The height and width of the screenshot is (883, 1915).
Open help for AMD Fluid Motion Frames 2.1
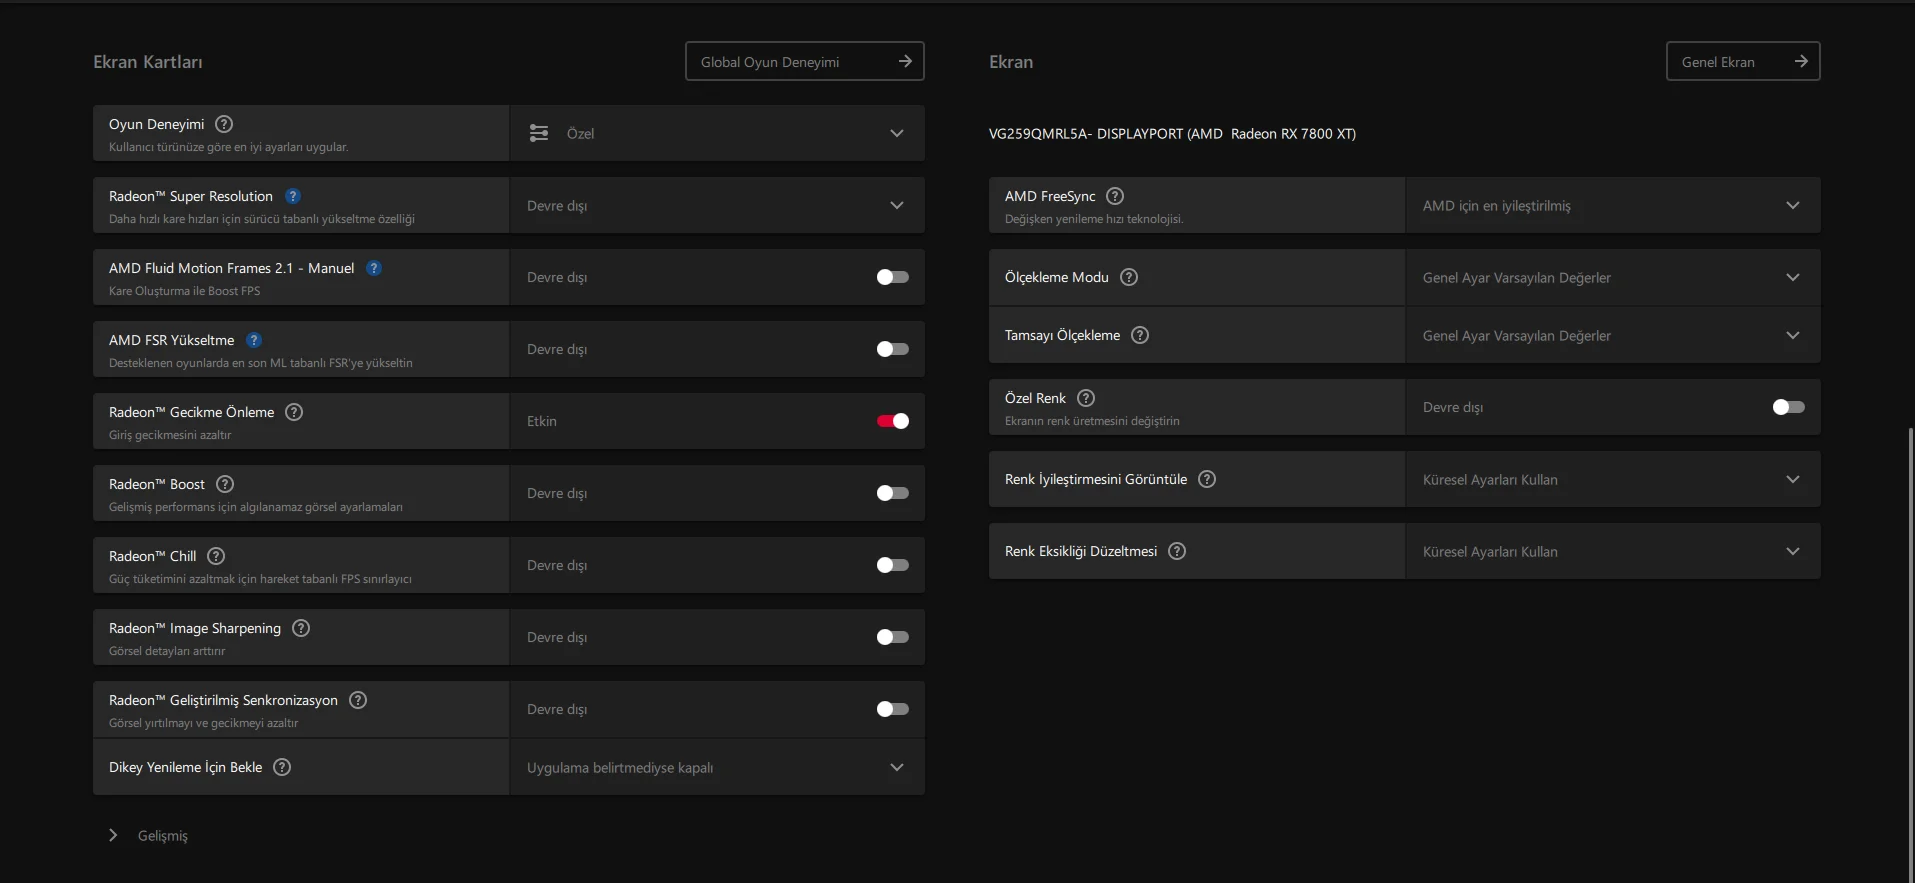click(x=374, y=268)
